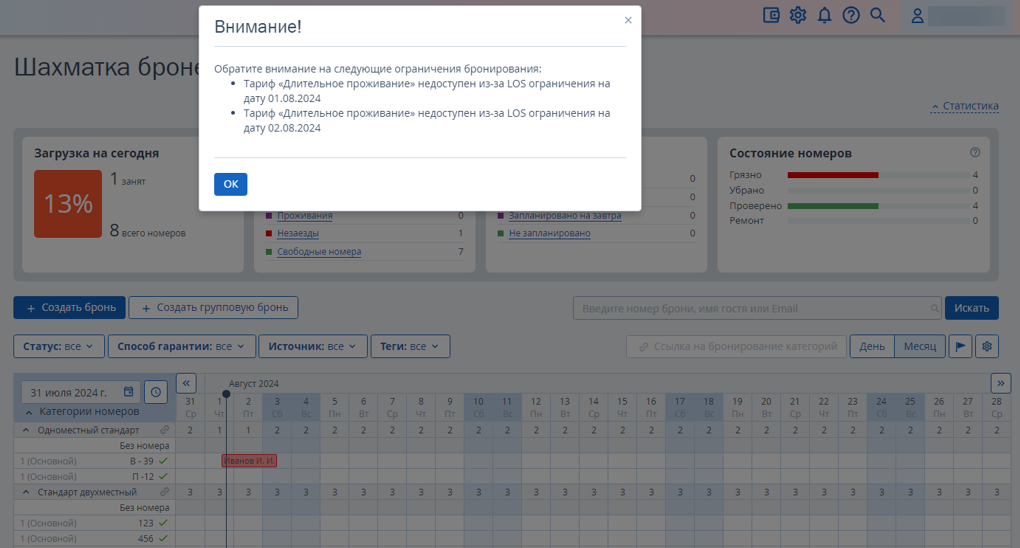Viewport: 1020px width, 548px height.
Task: Collapse Стандарт двухместный category
Action: click(x=26, y=492)
